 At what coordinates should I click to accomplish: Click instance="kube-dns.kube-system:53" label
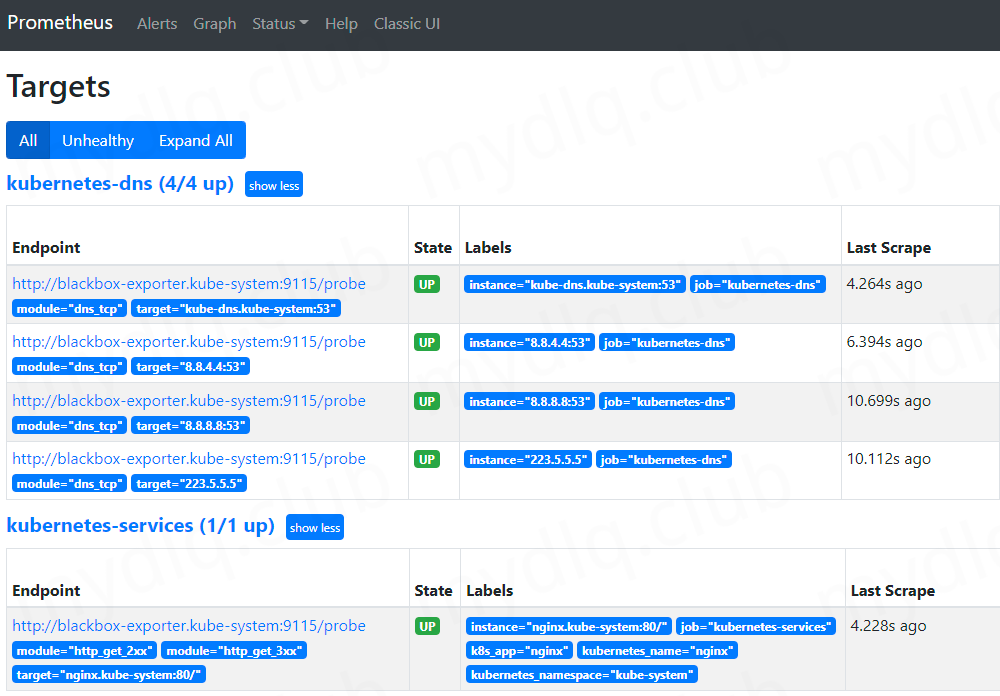(575, 285)
